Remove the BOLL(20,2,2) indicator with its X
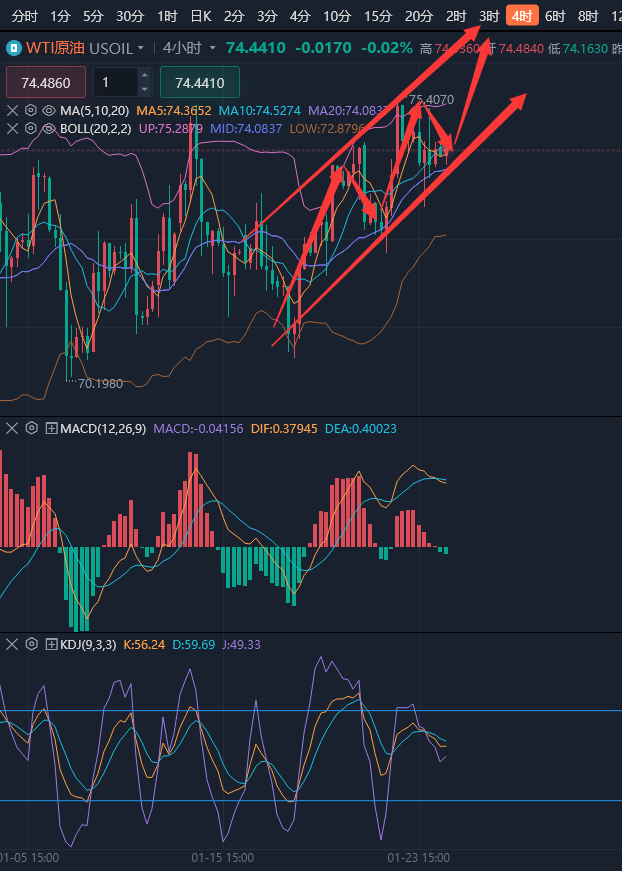The height and width of the screenshot is (871, 622). point(12,129)
